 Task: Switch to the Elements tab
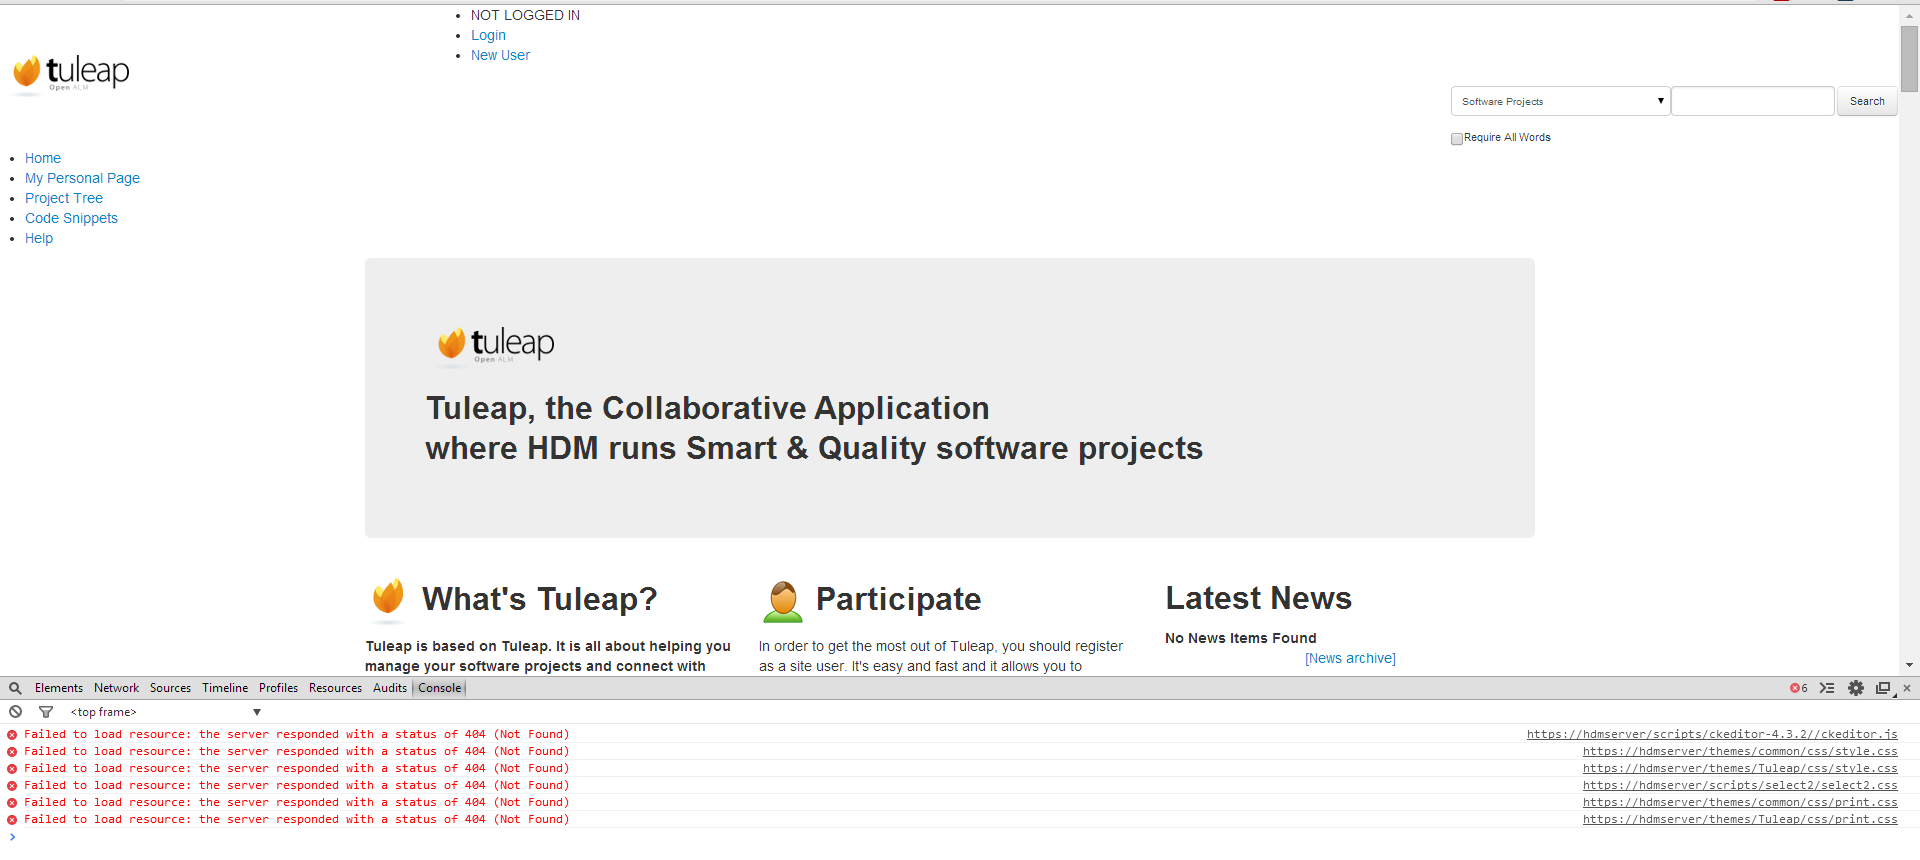point(59,688)
